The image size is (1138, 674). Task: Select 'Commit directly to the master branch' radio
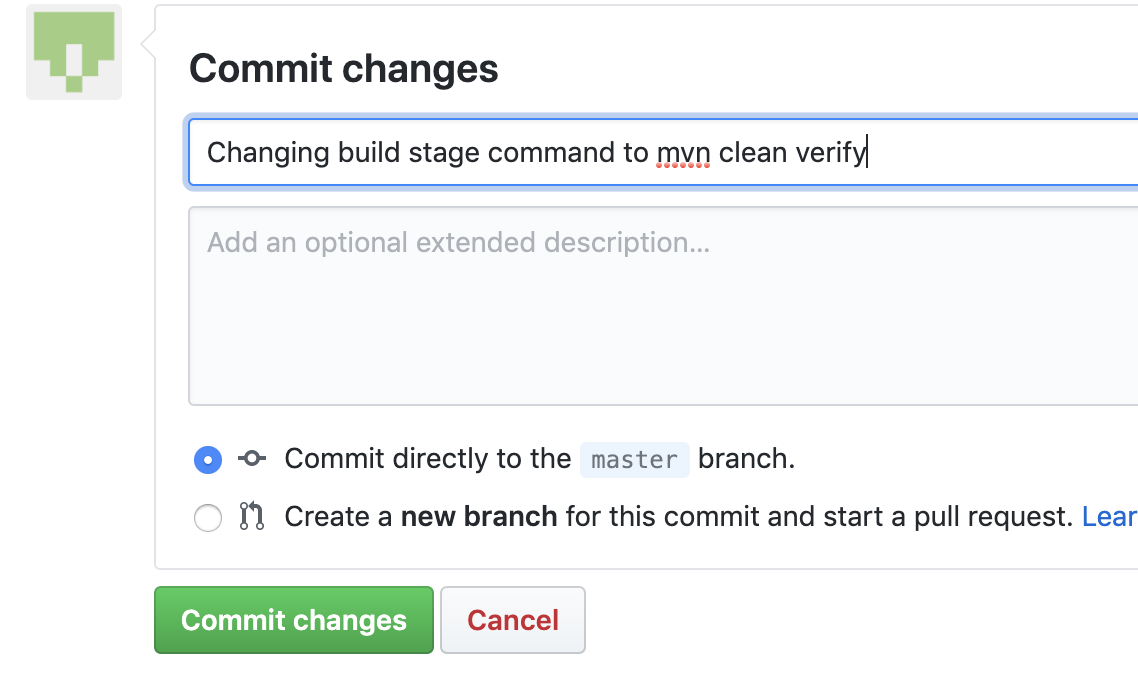(x=207, y=460)
